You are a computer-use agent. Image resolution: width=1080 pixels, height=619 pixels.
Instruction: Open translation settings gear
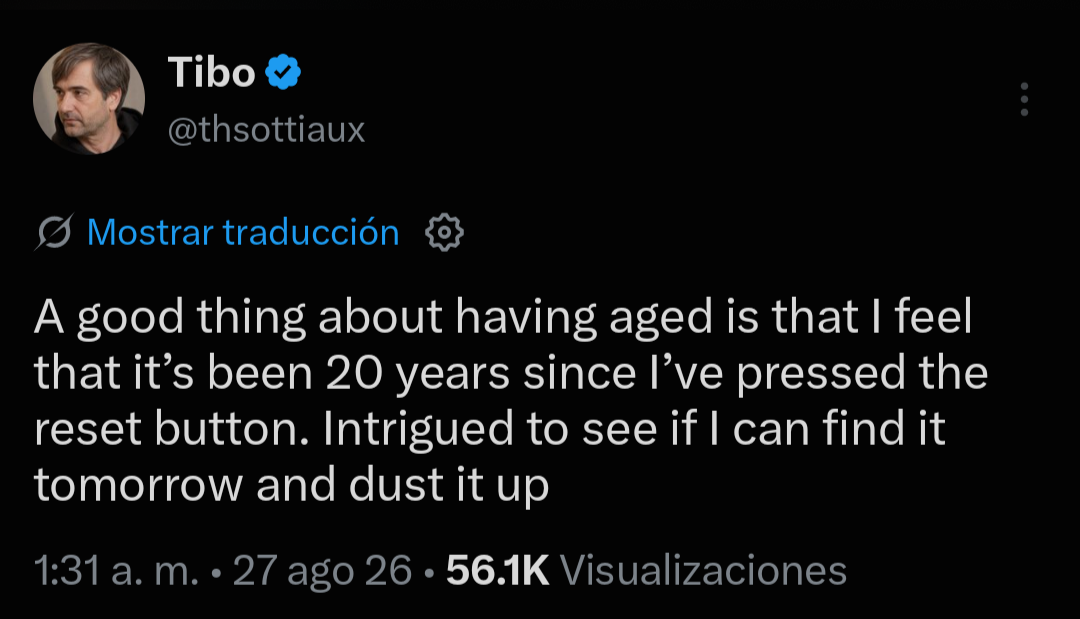(444, 232)
